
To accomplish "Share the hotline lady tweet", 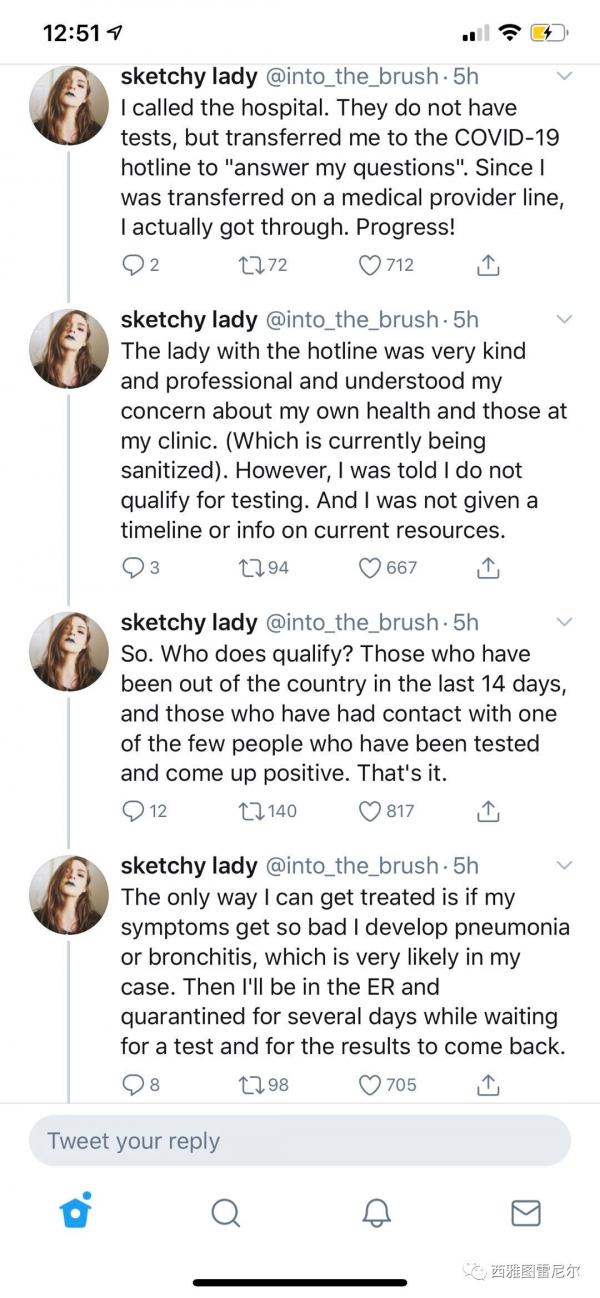I will coord(487,568).
